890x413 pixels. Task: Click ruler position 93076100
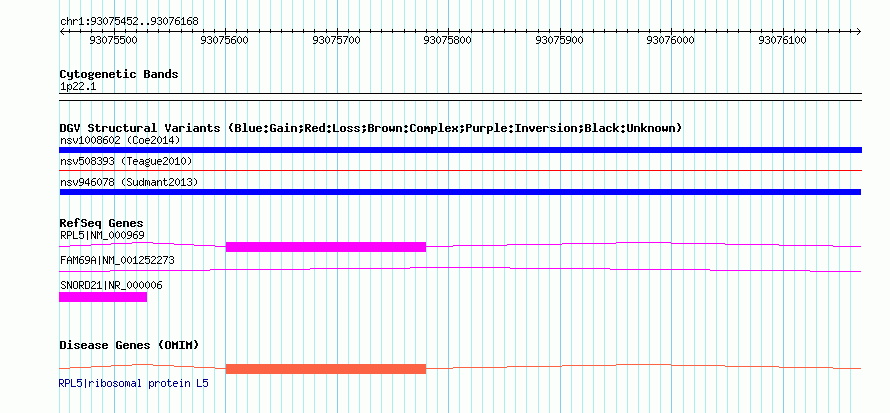783,40
